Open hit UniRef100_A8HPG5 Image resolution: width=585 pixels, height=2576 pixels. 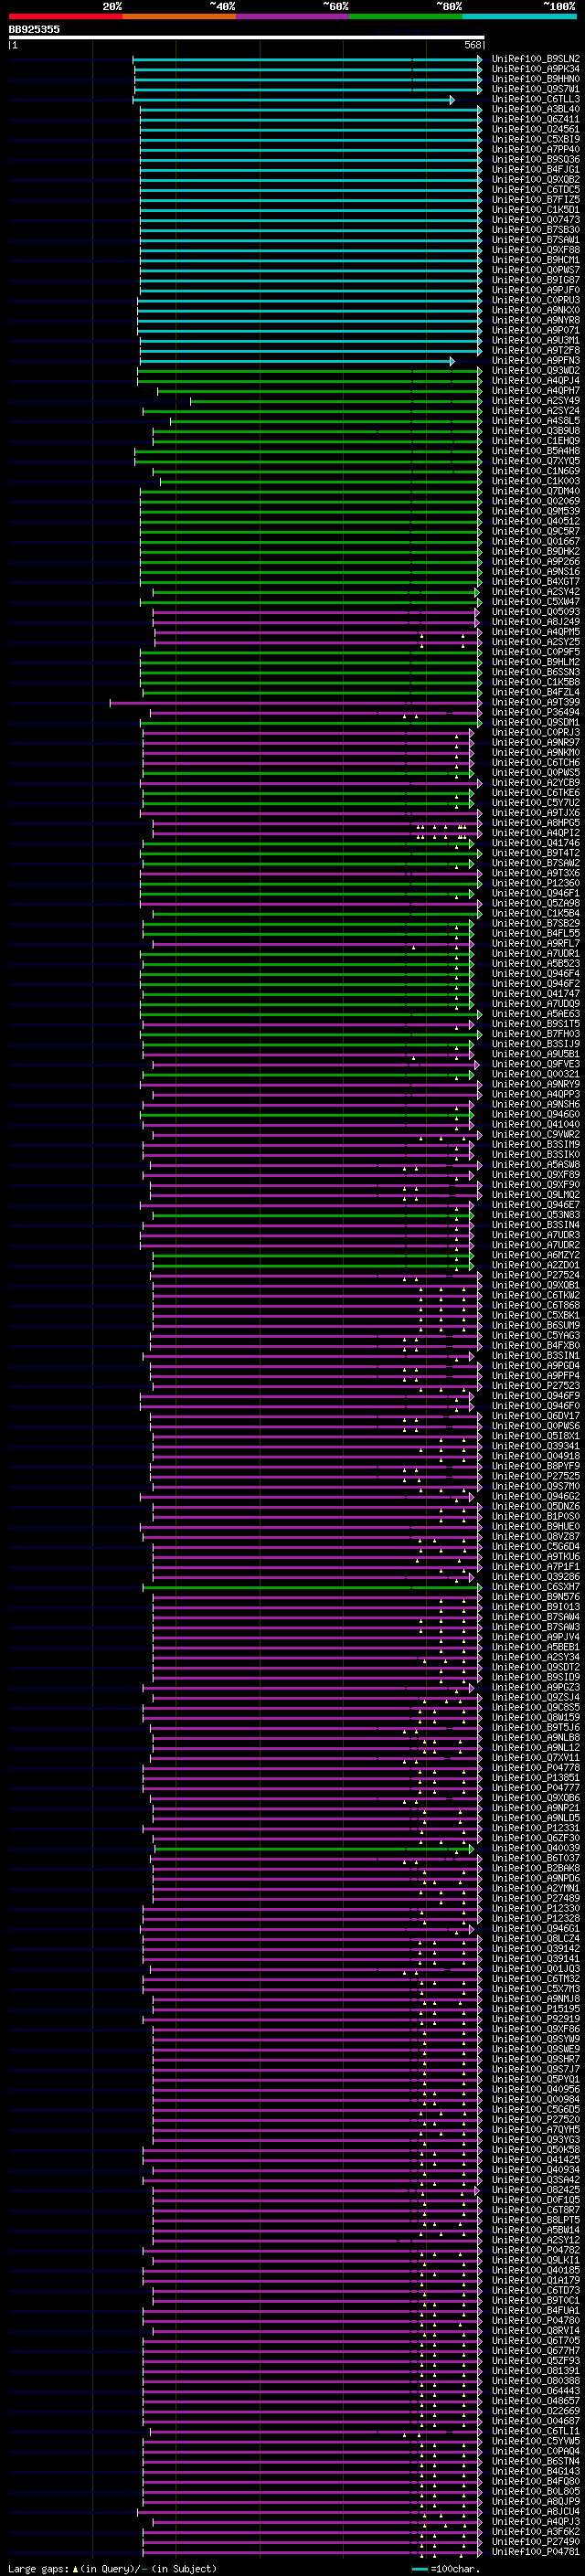[535, 822]
